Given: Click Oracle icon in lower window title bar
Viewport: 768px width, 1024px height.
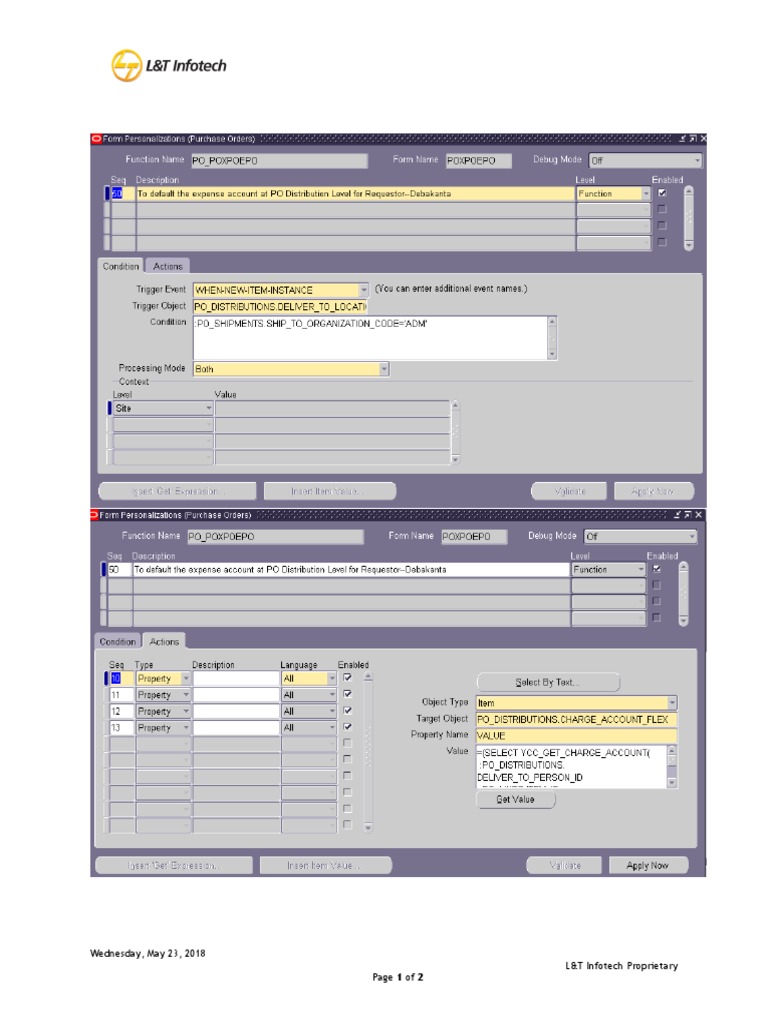Looking at the screenshot, I should (94, 515).
